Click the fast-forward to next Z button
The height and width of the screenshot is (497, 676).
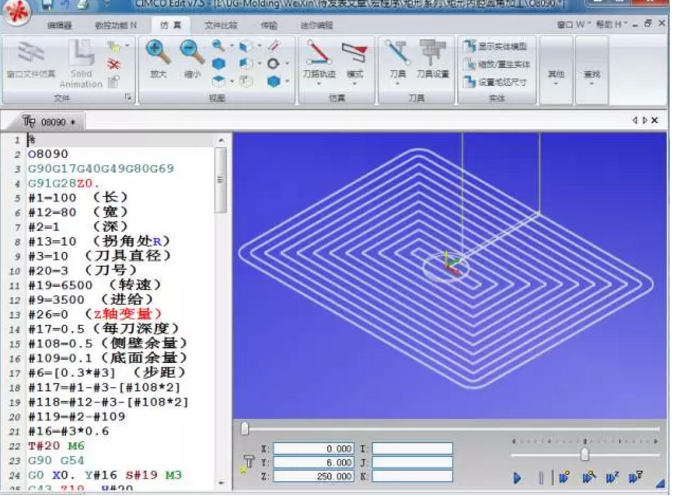[x=612, y=477]
